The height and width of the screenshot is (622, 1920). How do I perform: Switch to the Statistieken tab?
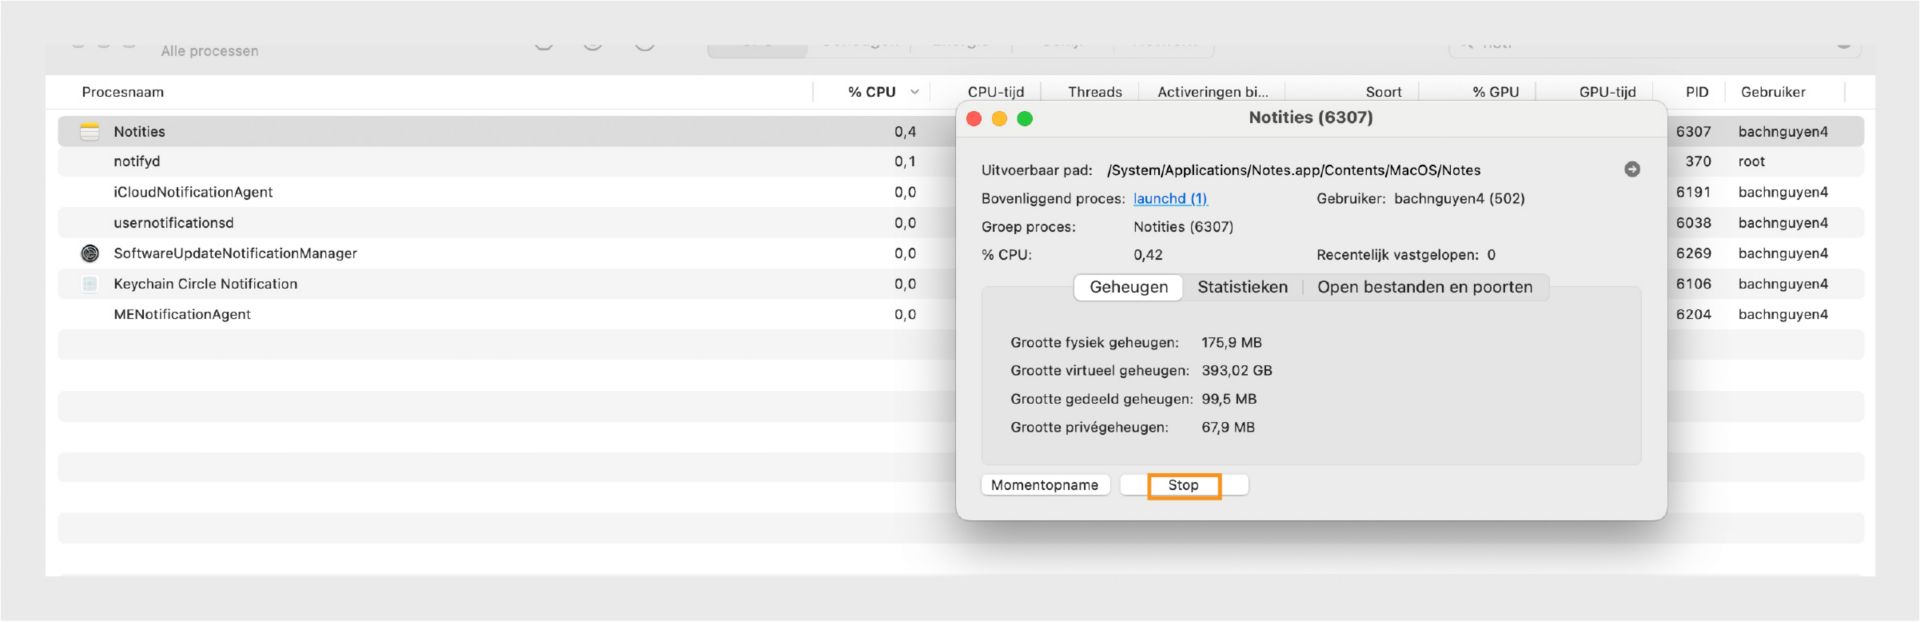point(1243,287)
